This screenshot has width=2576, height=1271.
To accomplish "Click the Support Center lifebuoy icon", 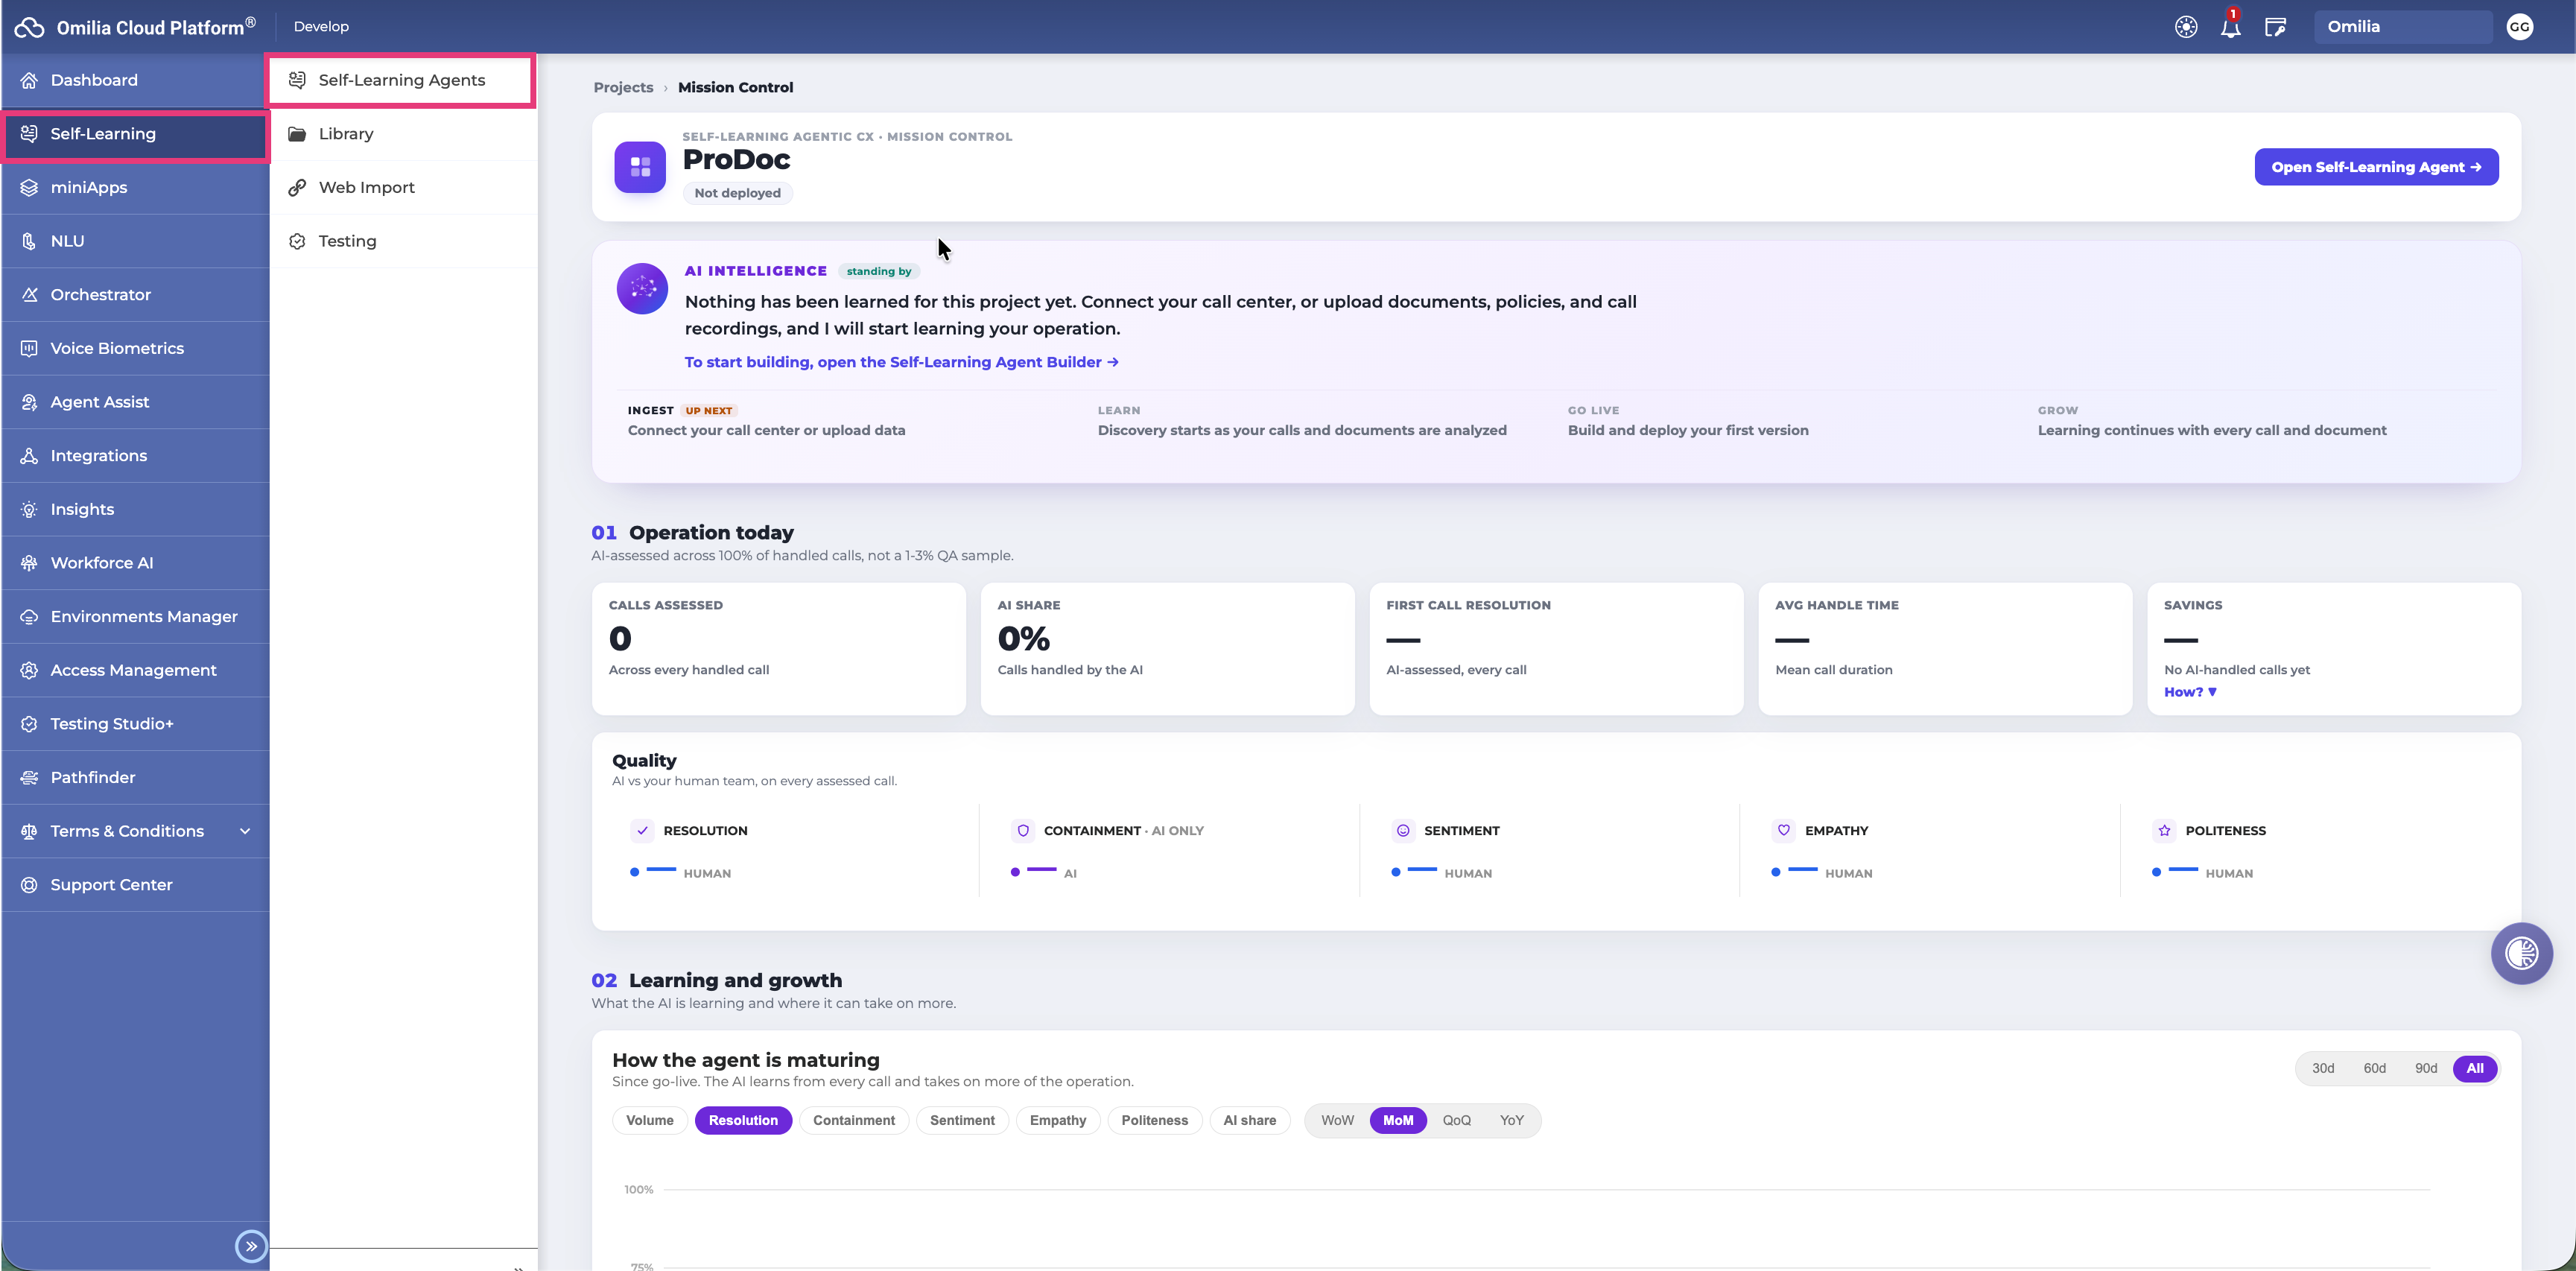I will pos(29,885).
